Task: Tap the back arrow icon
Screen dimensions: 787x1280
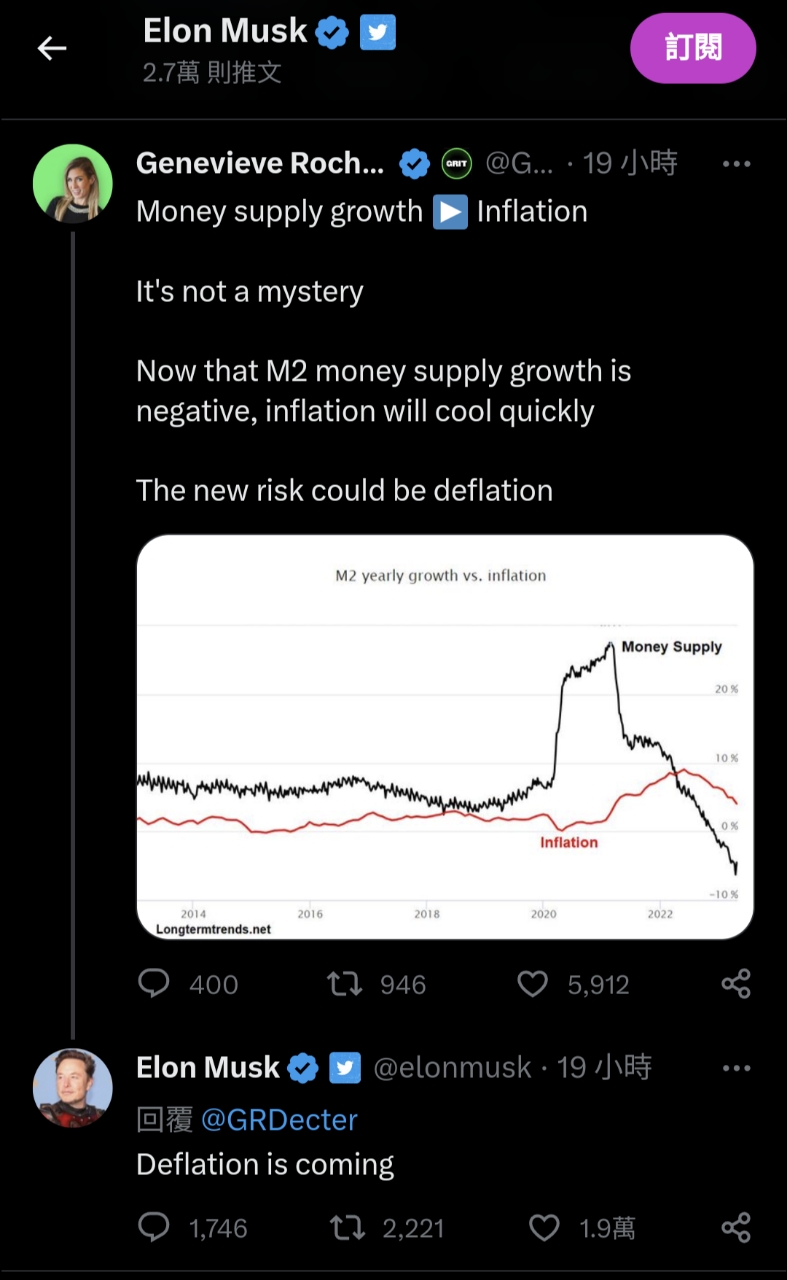Action: pyautogui.click(x=52, y=48)
